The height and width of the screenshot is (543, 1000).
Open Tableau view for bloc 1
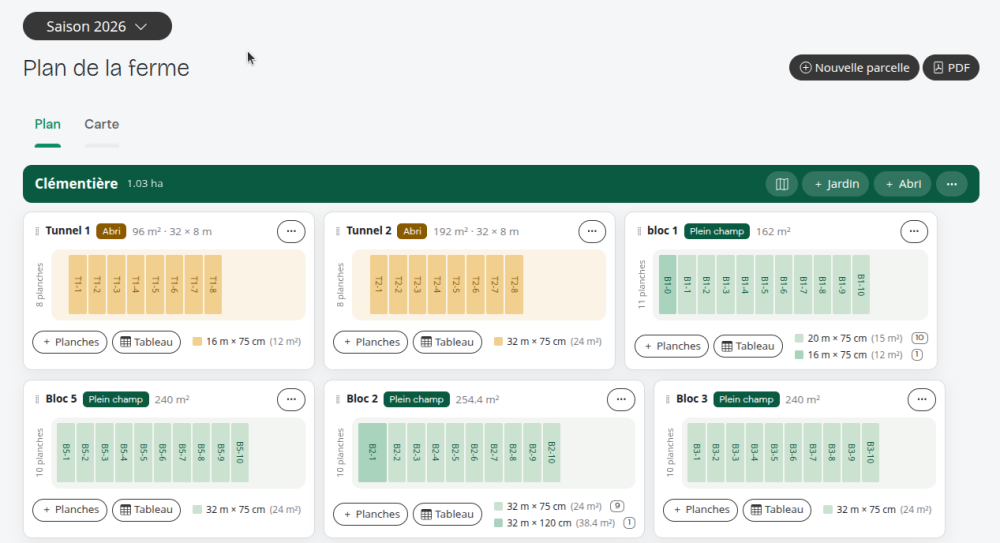pyautogui.click(x=748, y=346)
